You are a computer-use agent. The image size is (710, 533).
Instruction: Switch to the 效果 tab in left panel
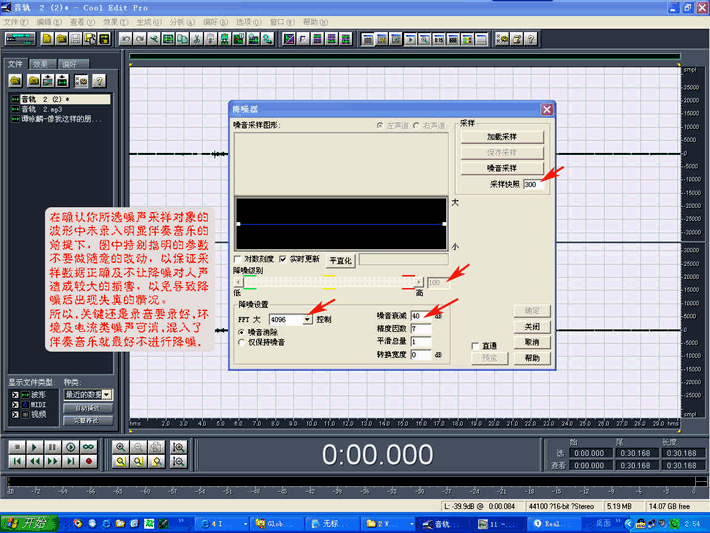[40, 63]
